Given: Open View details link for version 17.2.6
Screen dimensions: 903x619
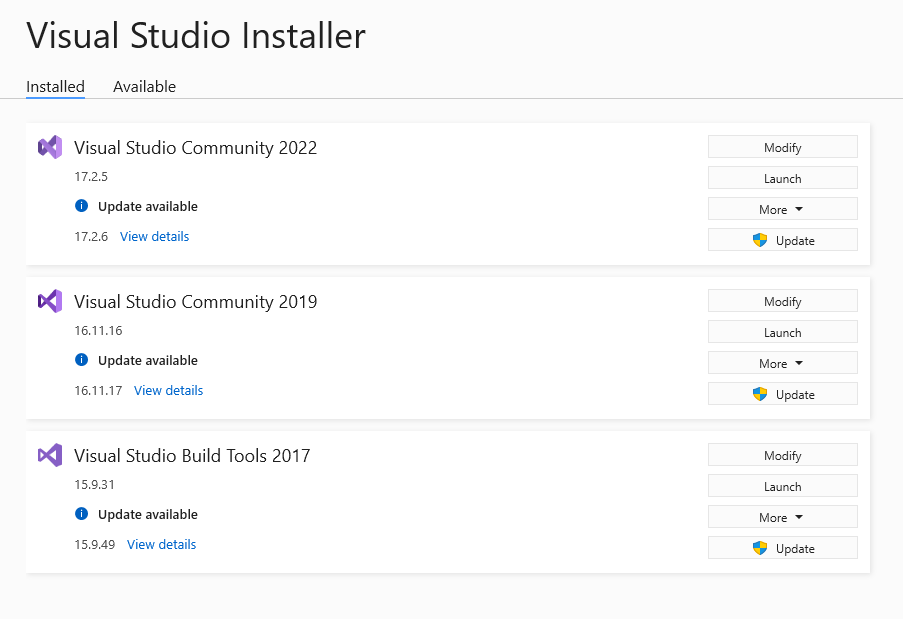Looking at the screenshot, I should point(154,237).
